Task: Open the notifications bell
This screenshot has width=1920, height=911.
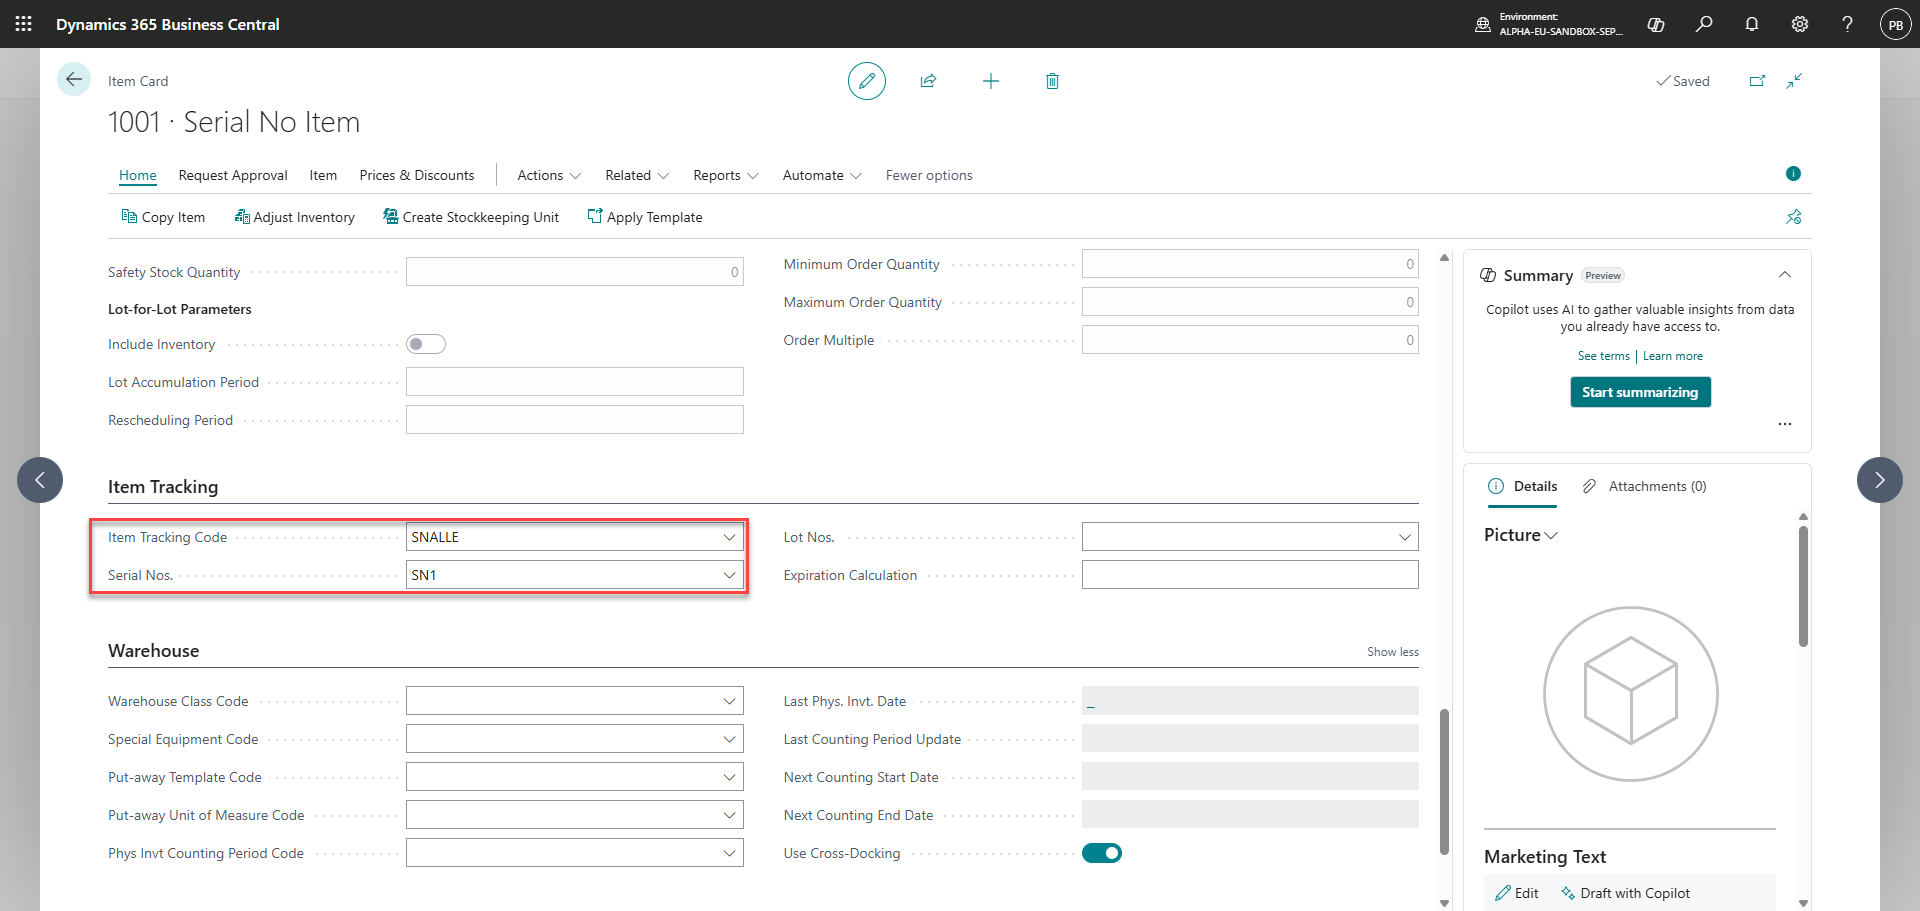Action: click(x=1752, y=24)
